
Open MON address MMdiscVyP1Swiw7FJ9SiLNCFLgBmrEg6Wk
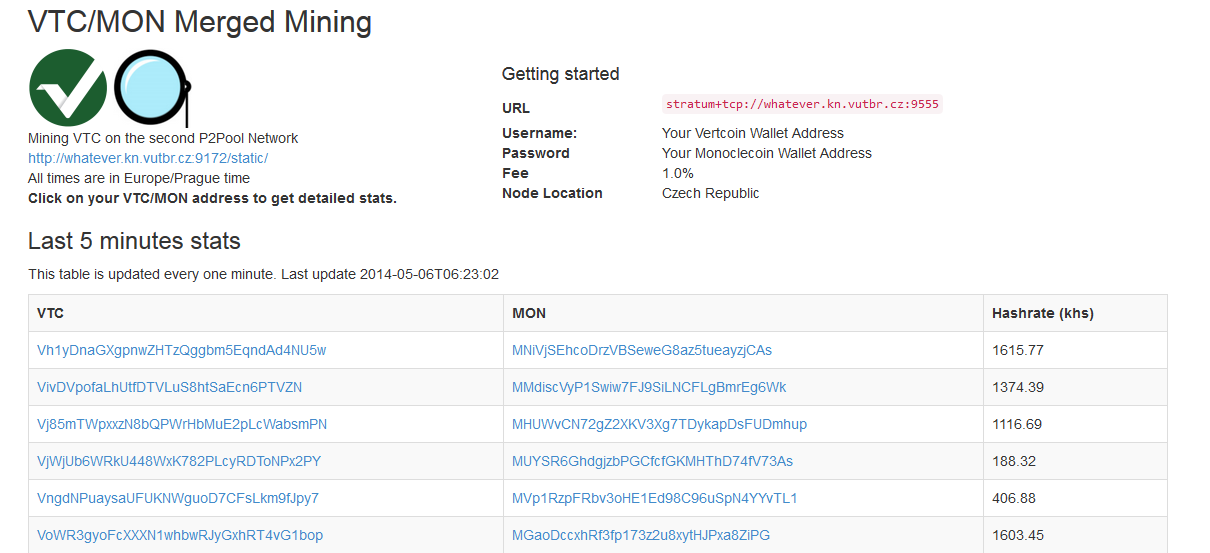[x=649, y=387]
